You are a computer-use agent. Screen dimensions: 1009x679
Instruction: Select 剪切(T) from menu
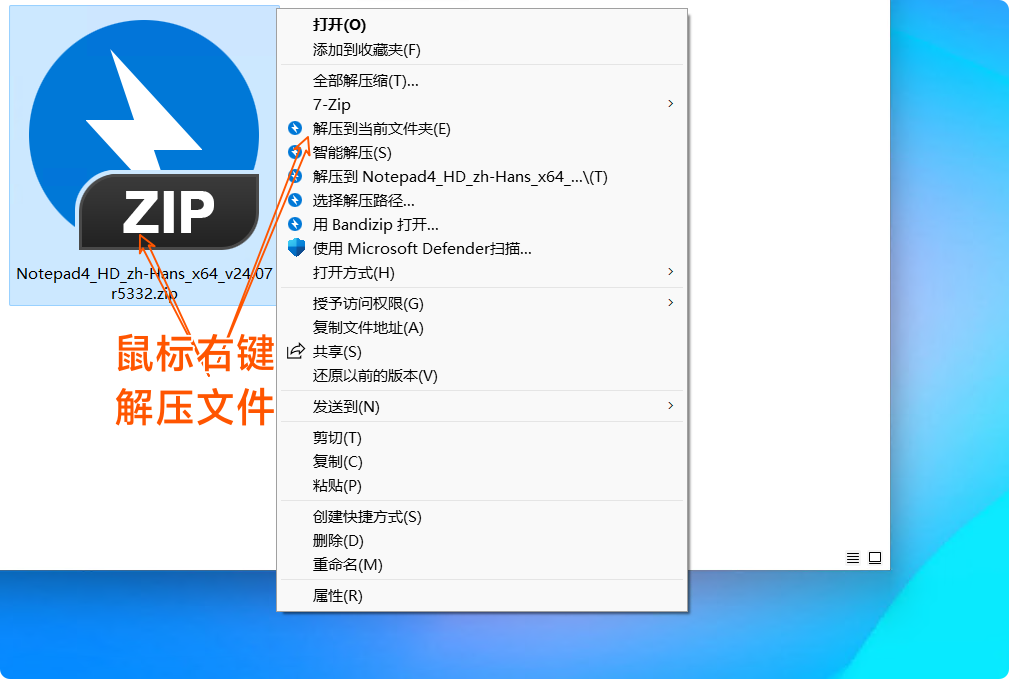tap(482, 438)
